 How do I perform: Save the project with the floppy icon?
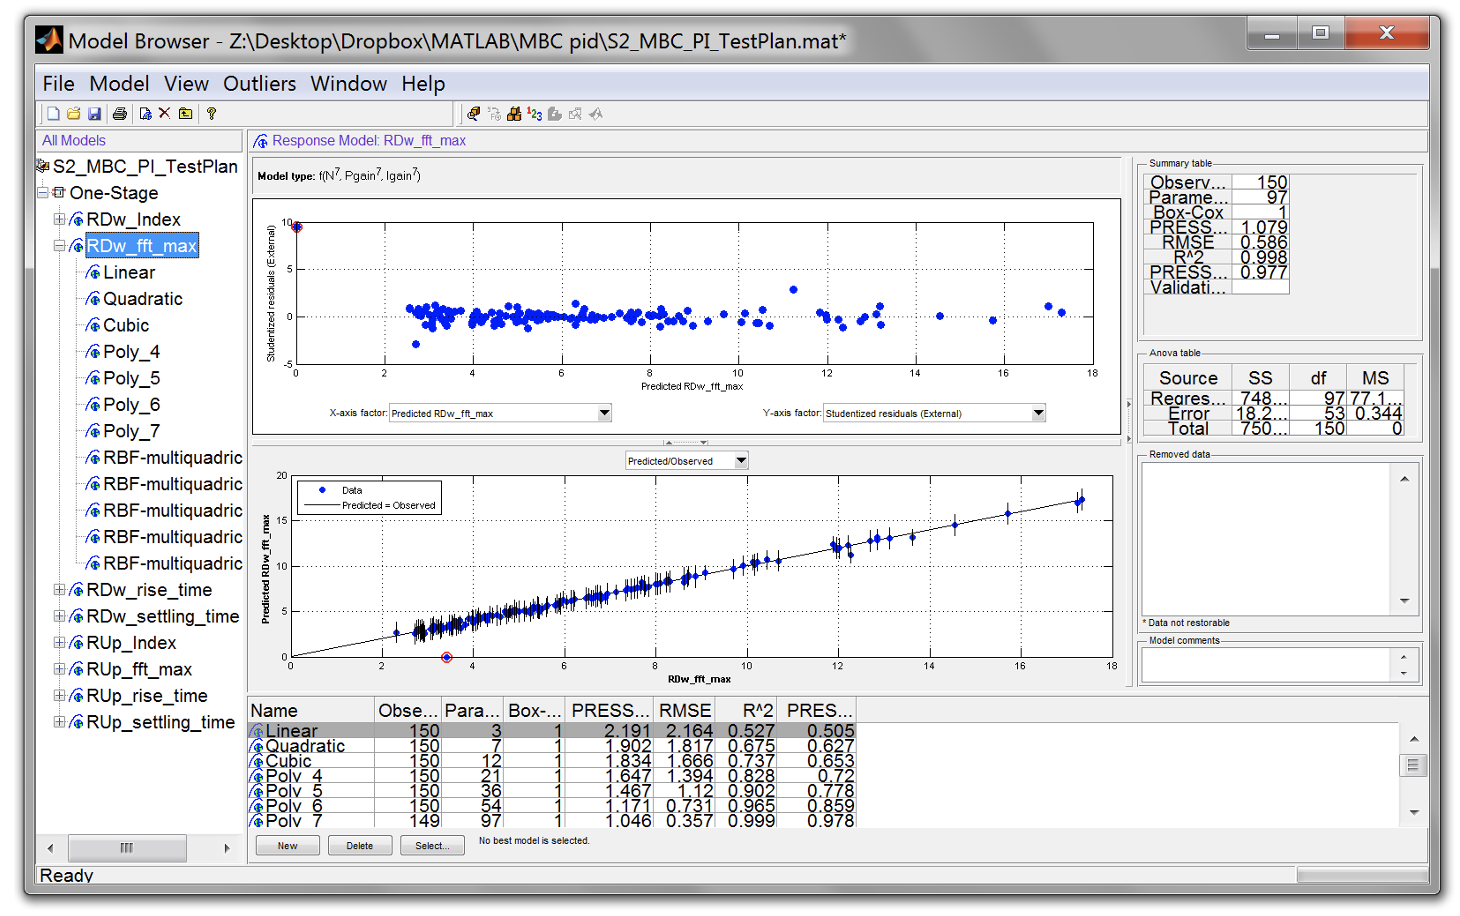[x=95, y=114]
